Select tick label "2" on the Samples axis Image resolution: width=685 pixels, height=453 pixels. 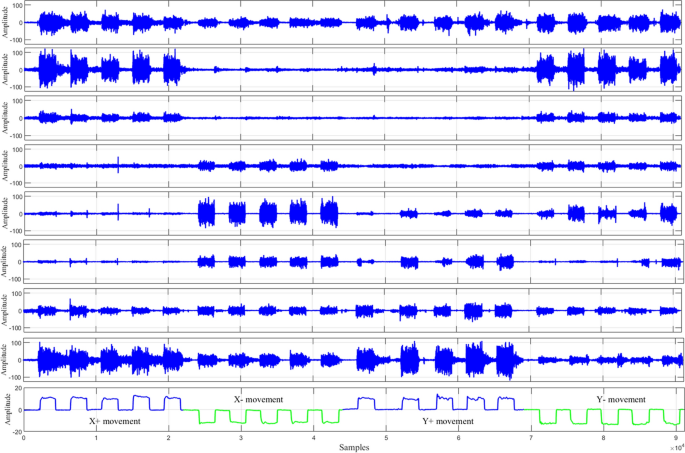[x=169, y=438]
